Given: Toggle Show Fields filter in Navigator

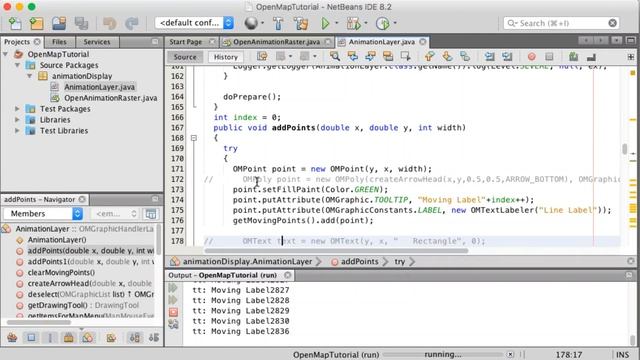Looking at the screenshot, I should (x=31, y=338).
